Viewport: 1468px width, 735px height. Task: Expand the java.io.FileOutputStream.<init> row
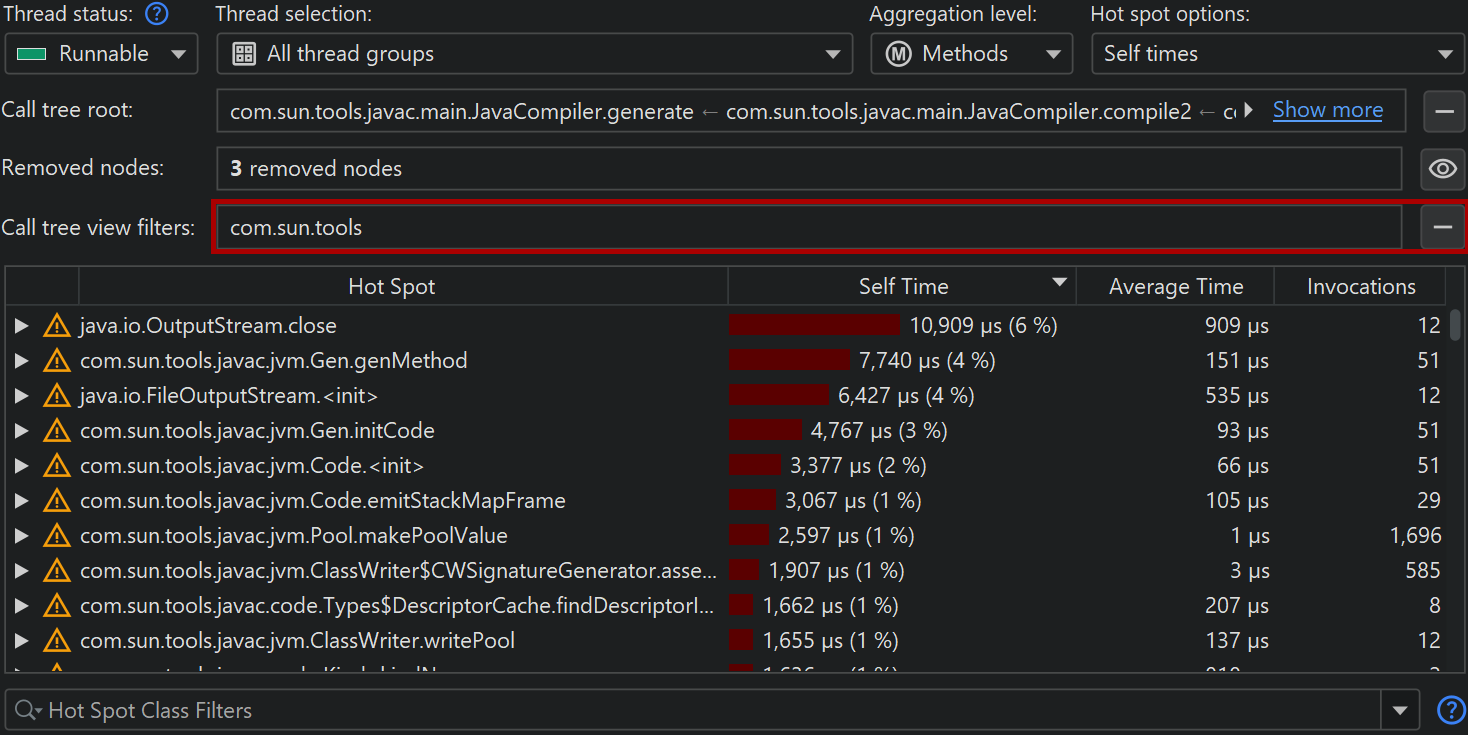[x=21, y=396]
